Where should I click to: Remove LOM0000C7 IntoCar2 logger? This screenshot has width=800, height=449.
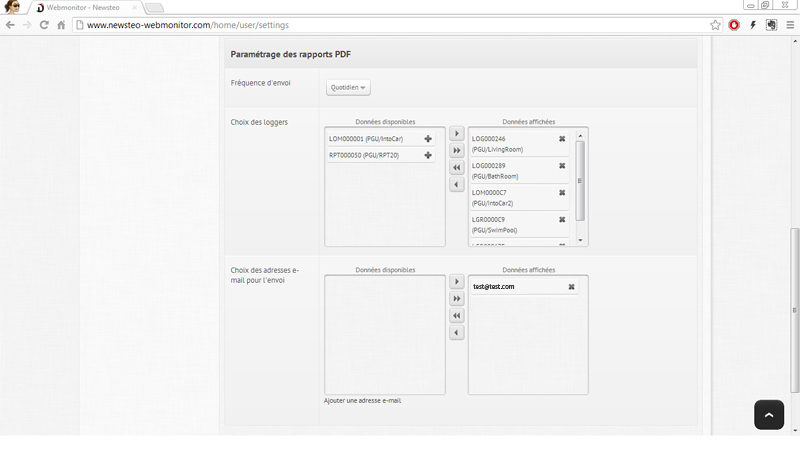click(x=562, y=193)
